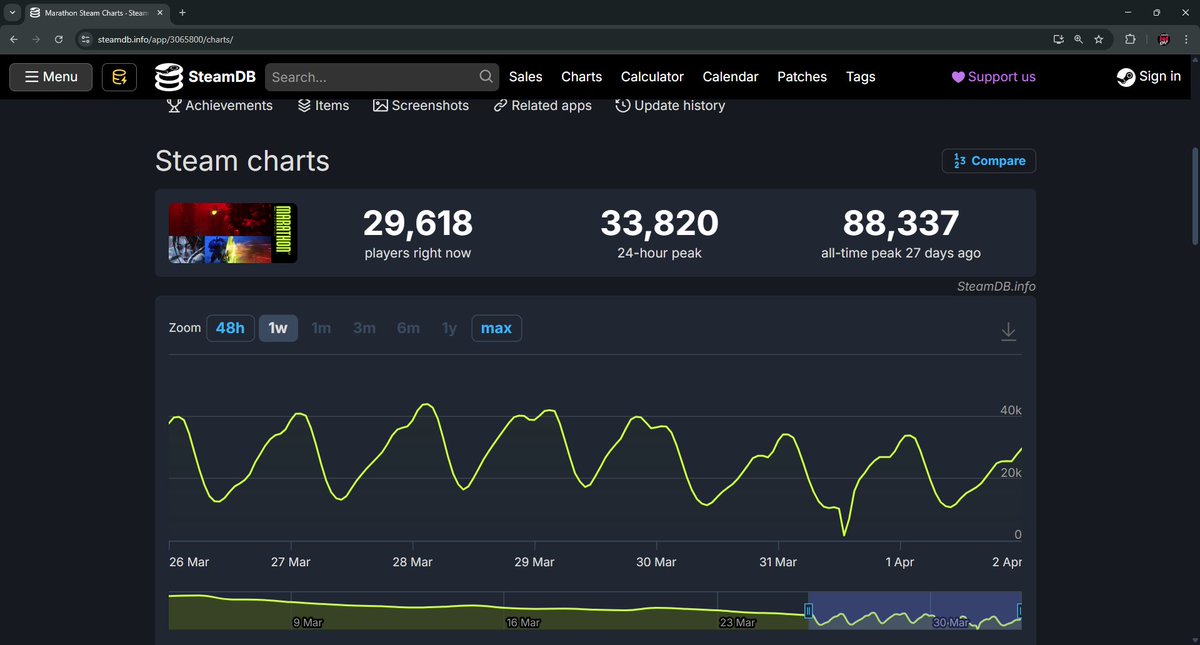
Task: Click the page vertical scrollbar thumb
Action: (1194, 196)
